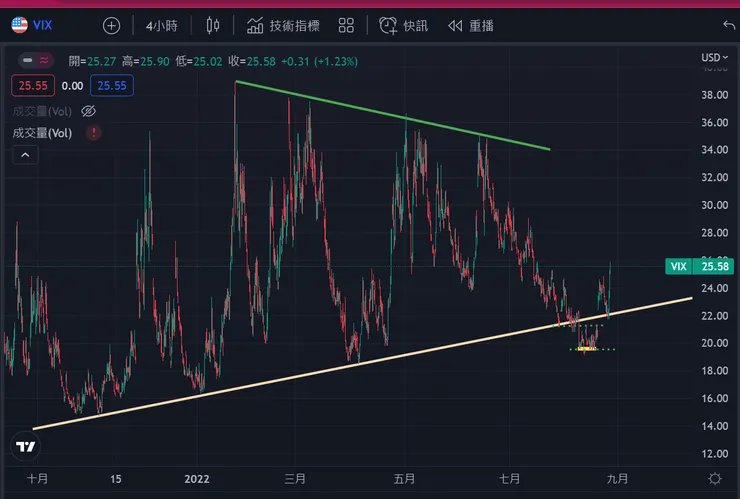
Task: Click the 收=25.58 close value
Action: click(252, 61)
